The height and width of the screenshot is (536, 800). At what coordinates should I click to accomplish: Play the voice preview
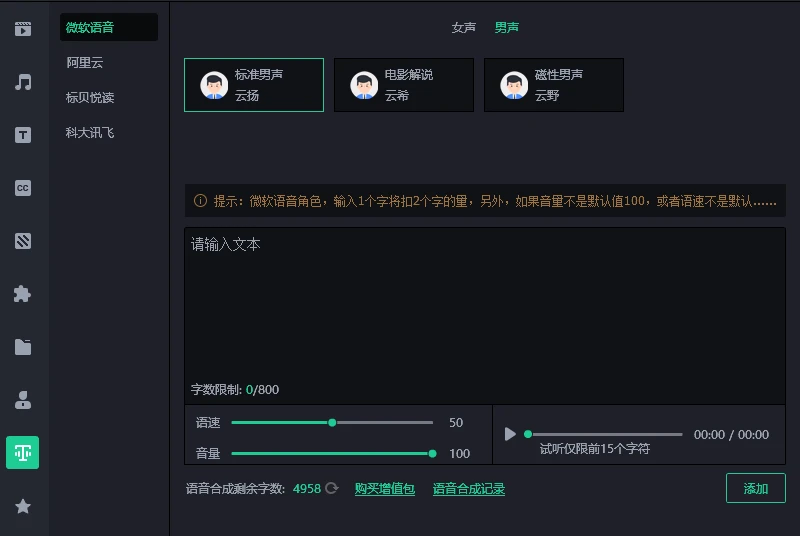(x=510, y=434)
